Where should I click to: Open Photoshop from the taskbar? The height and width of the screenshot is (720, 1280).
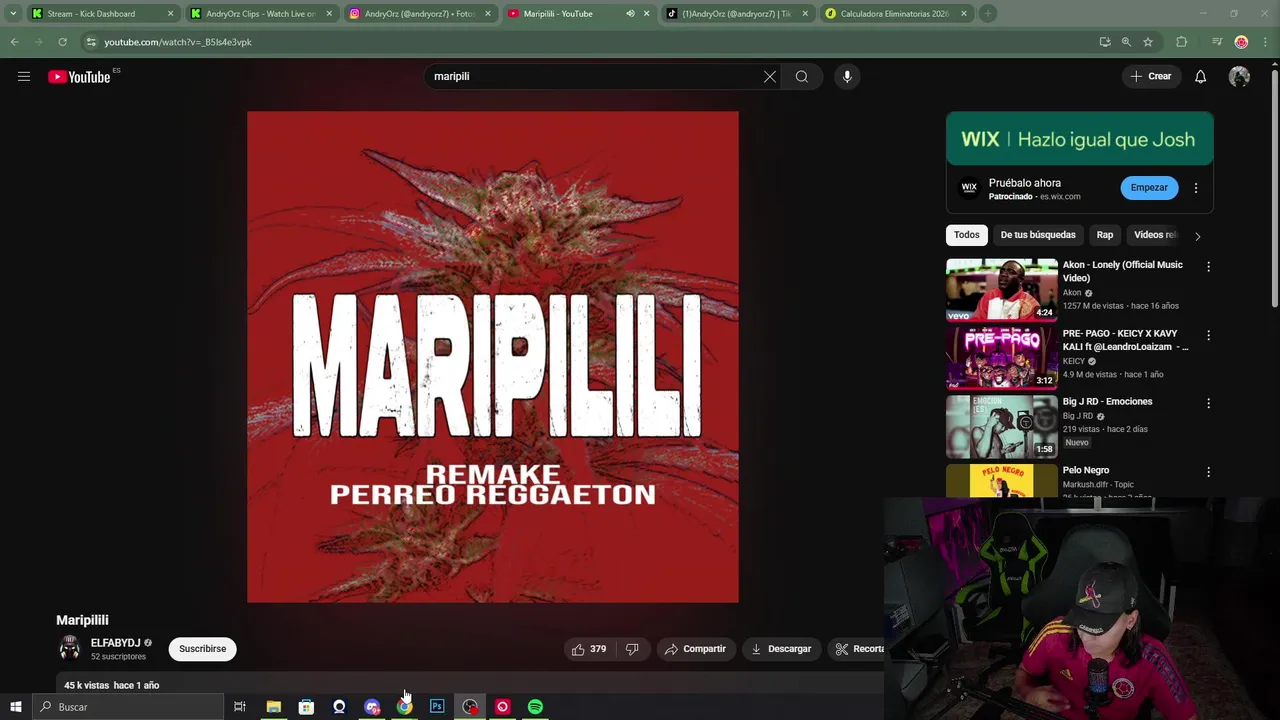coord(437,707)
